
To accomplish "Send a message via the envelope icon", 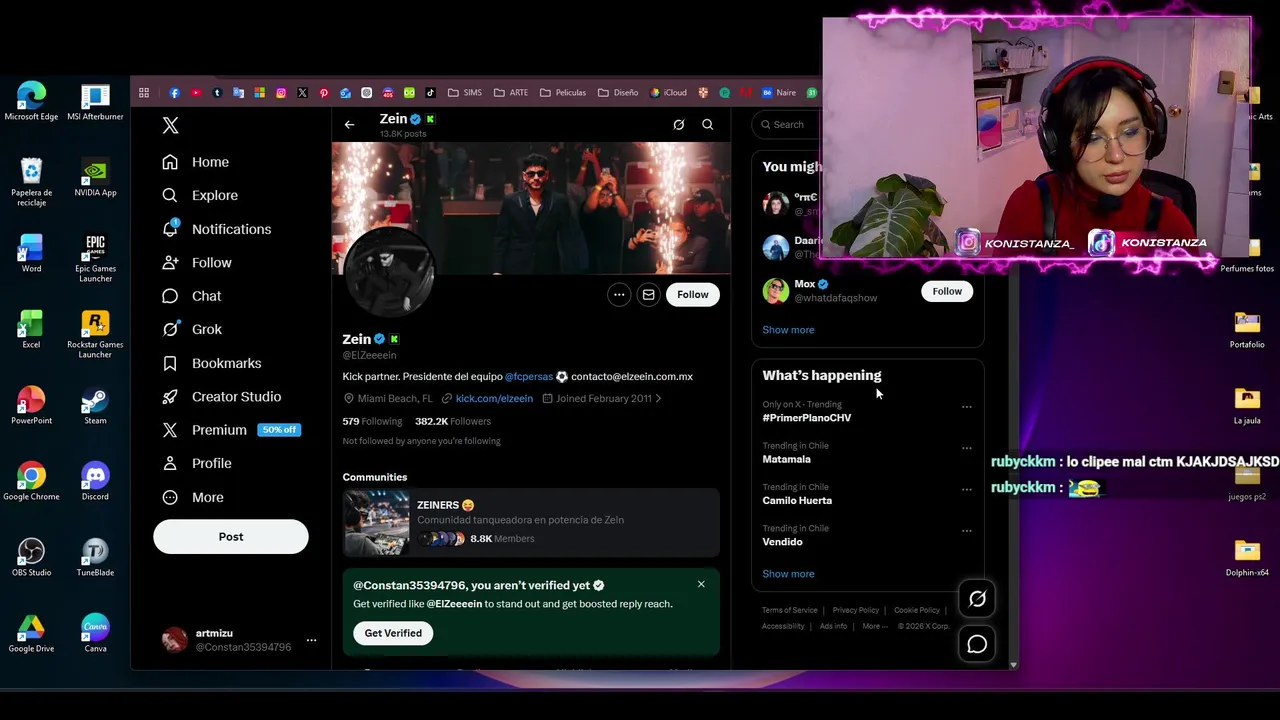I will click(648, 294).
